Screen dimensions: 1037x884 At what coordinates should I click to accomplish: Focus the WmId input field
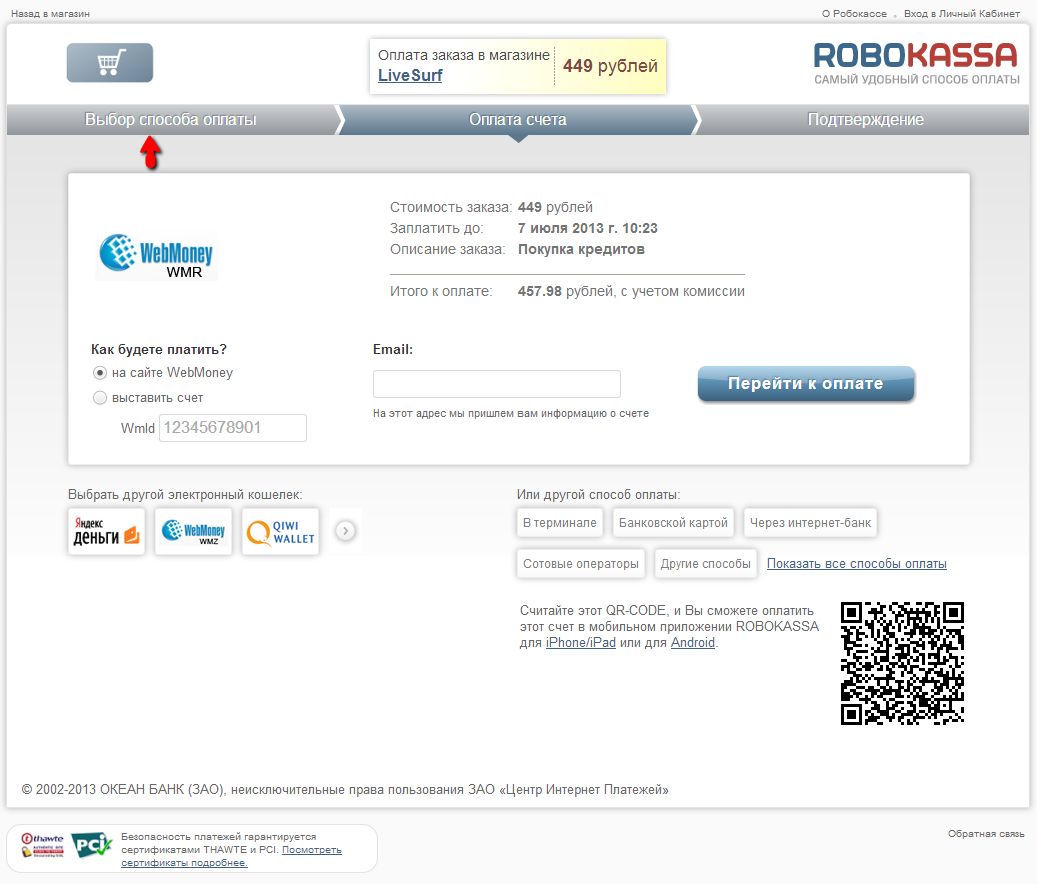pos(233,428)
